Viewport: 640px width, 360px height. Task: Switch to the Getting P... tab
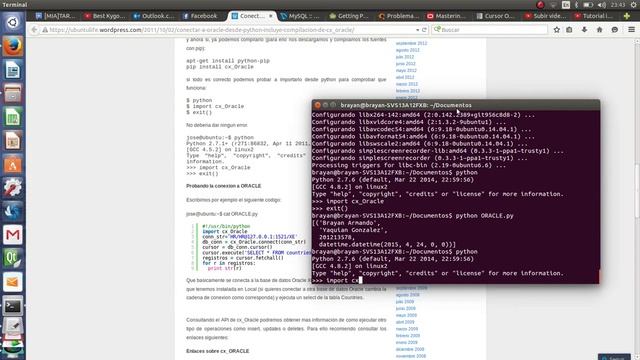(x=350, y=16)
